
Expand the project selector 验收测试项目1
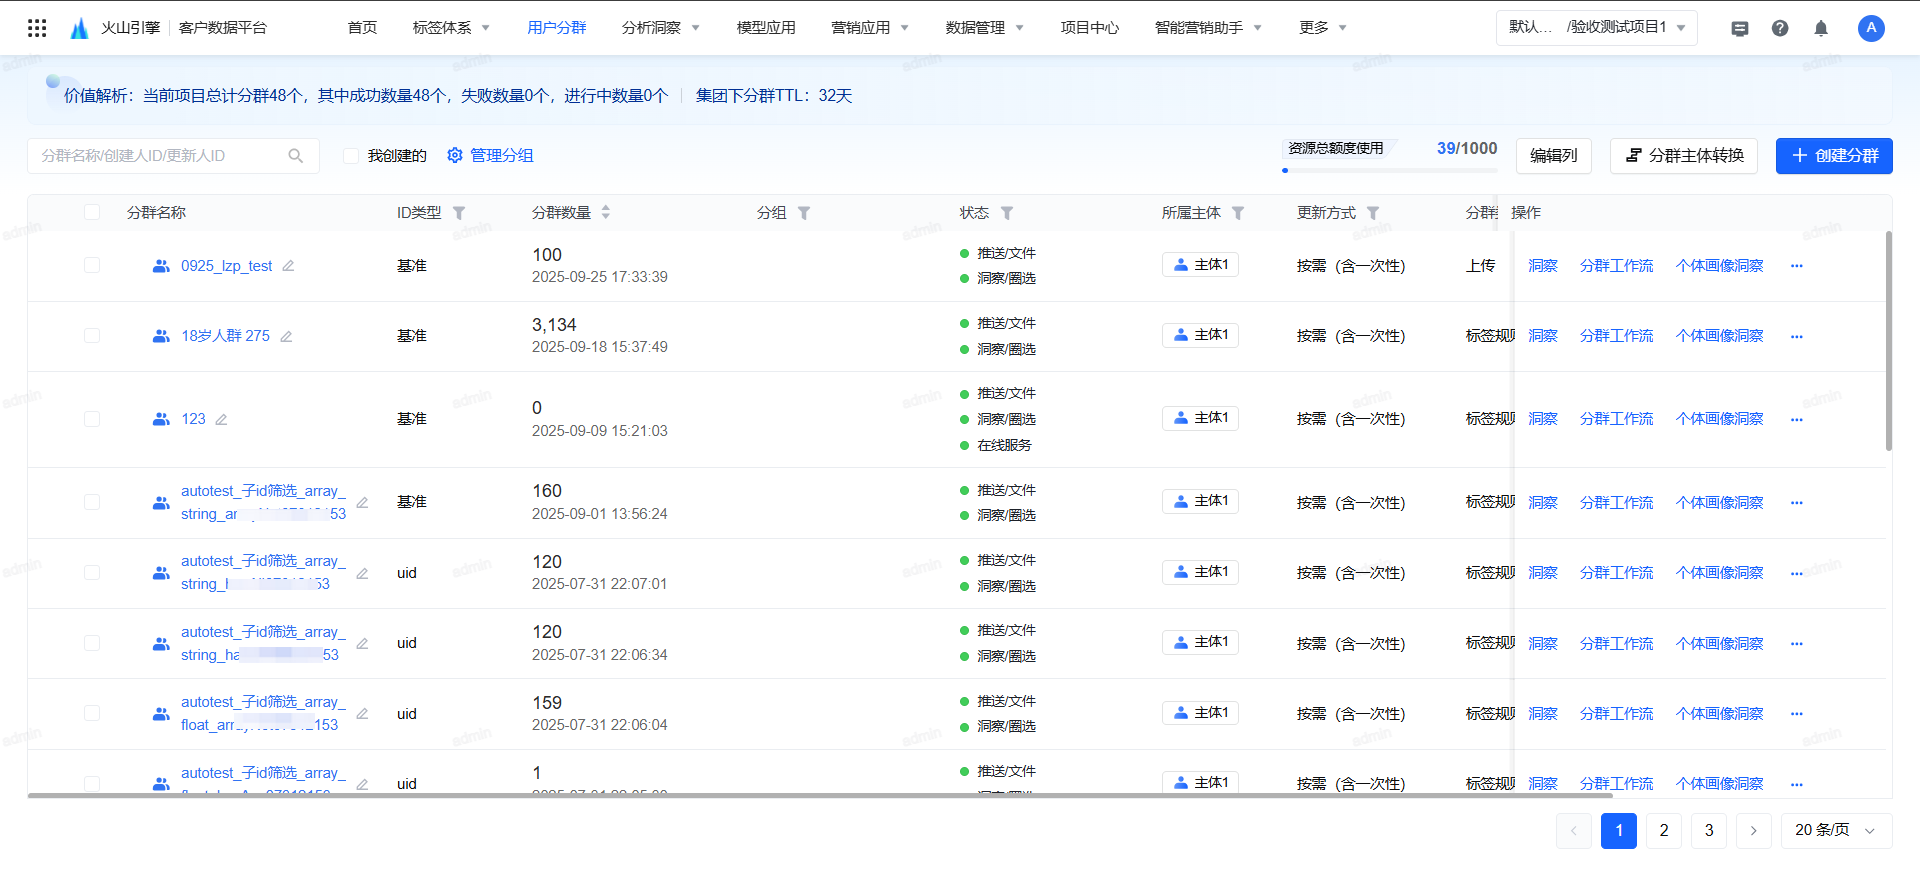click(1596, 27)
